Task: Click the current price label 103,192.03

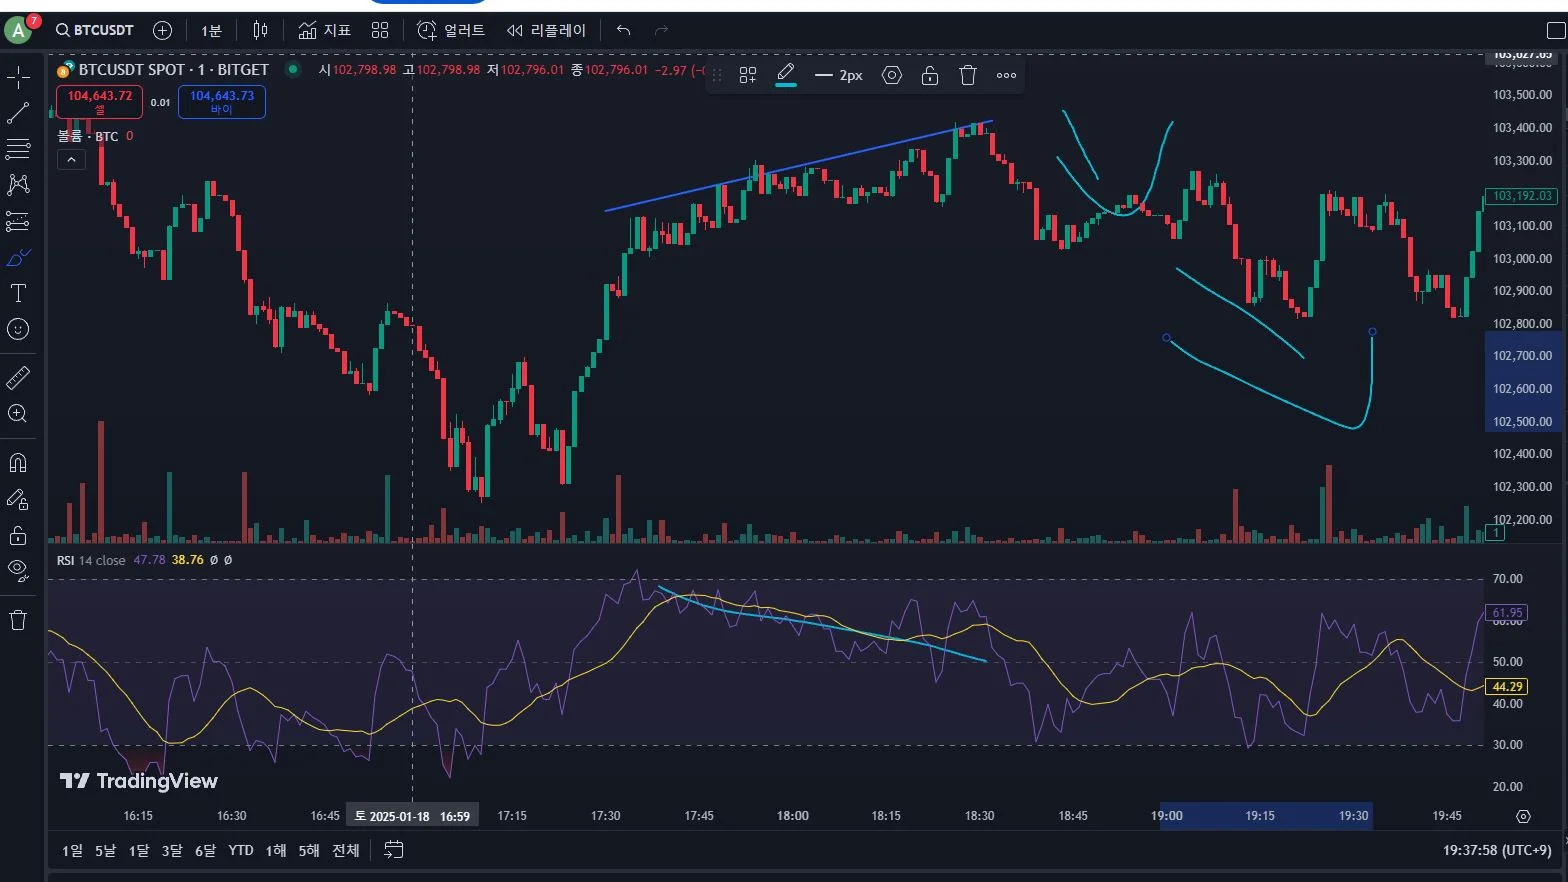Action: (1522, 196)
